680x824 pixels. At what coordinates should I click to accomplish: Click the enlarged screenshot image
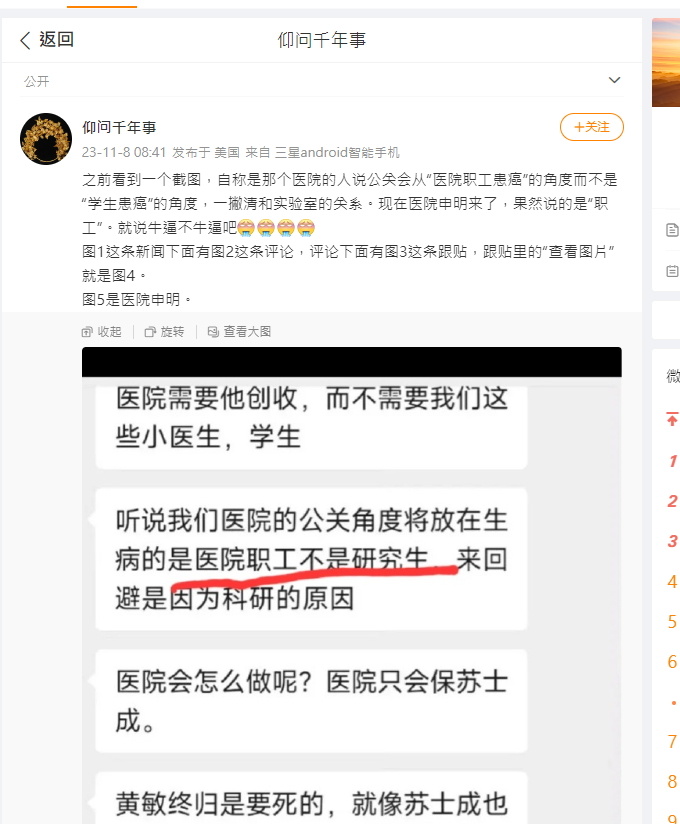click(x=352, y=585)
